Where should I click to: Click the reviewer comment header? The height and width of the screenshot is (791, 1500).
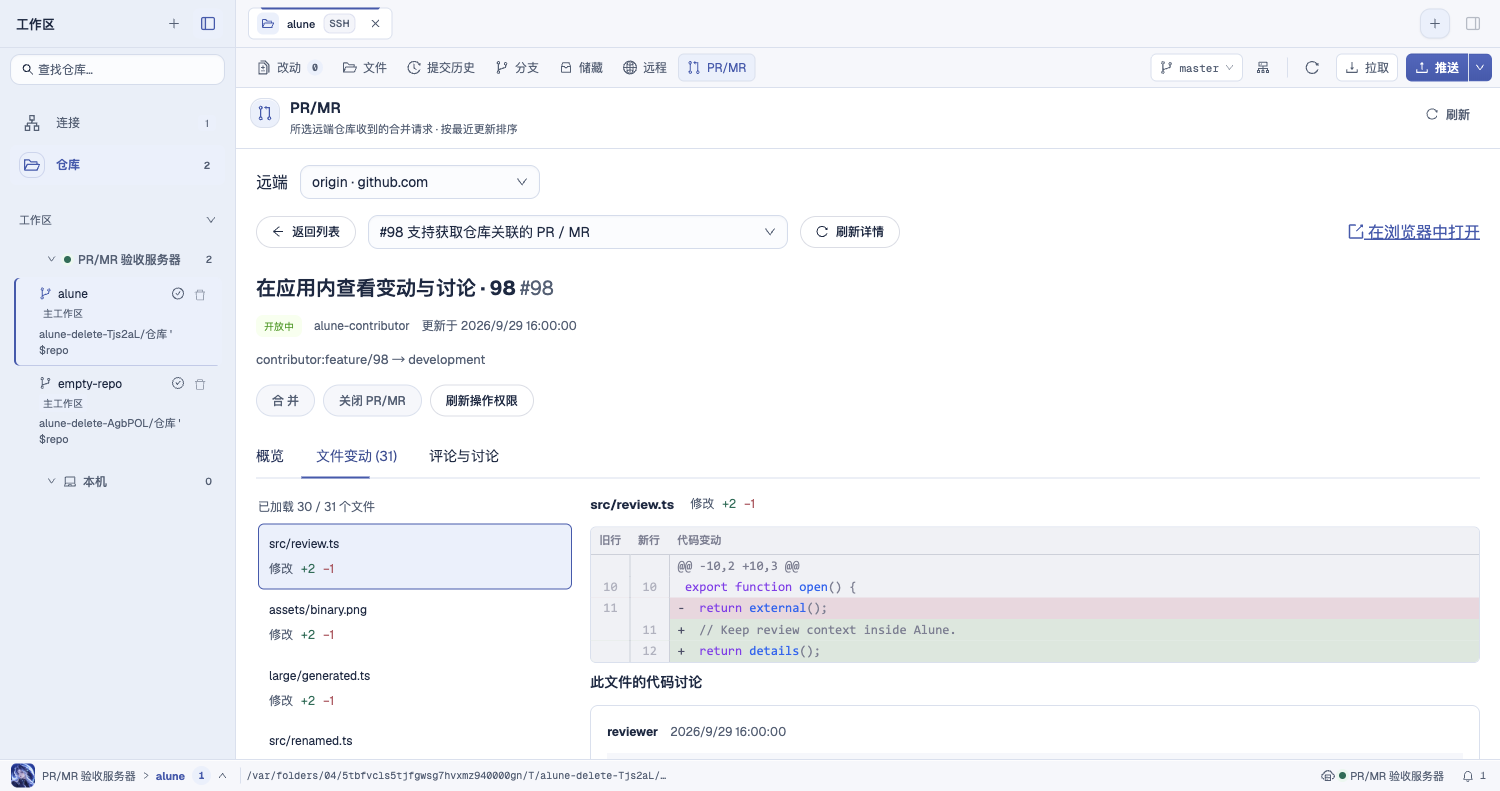tap(696, 732)
